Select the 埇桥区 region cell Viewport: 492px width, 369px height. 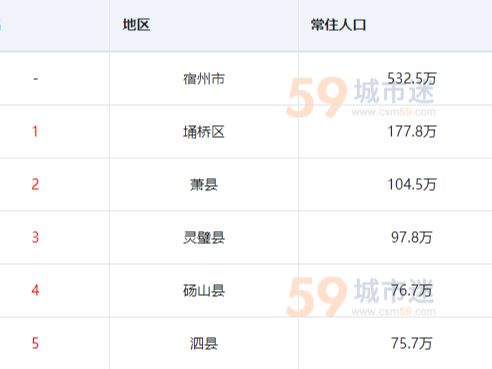pyautogui.click(x=204, y=132)
